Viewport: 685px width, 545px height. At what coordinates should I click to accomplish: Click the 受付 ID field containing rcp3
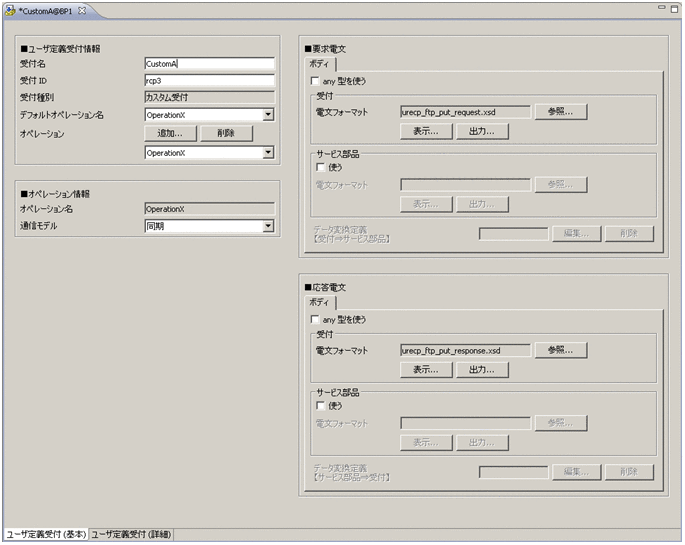click(x=209, y=81)
